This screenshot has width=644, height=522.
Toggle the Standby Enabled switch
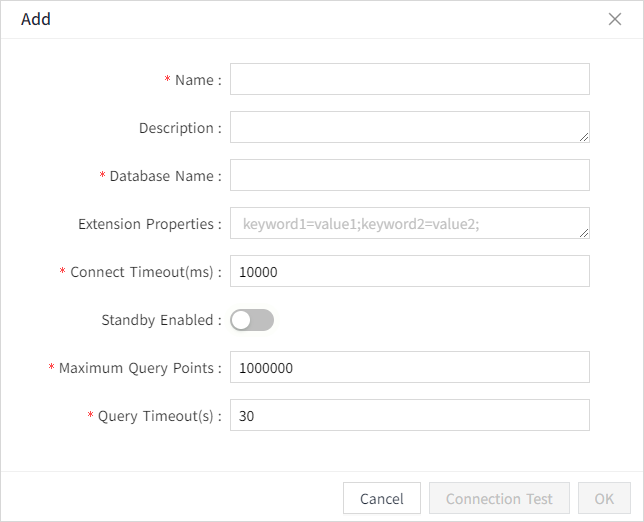point(252,320)
